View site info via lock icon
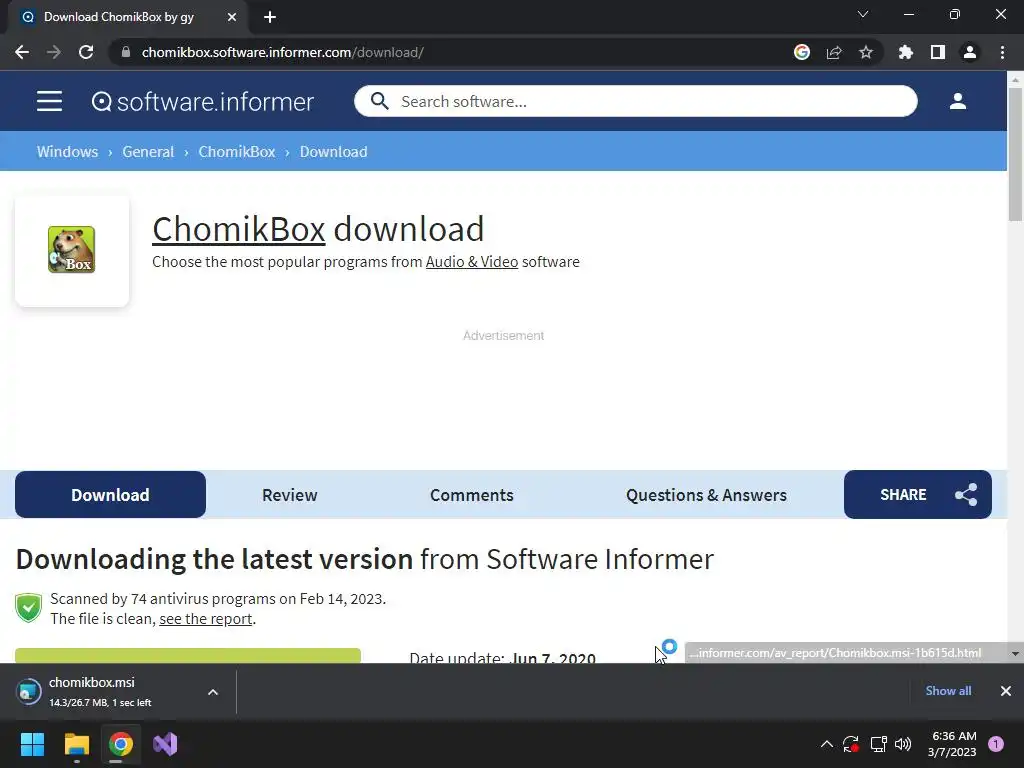The image size is (1024, 768). [126, 52]
